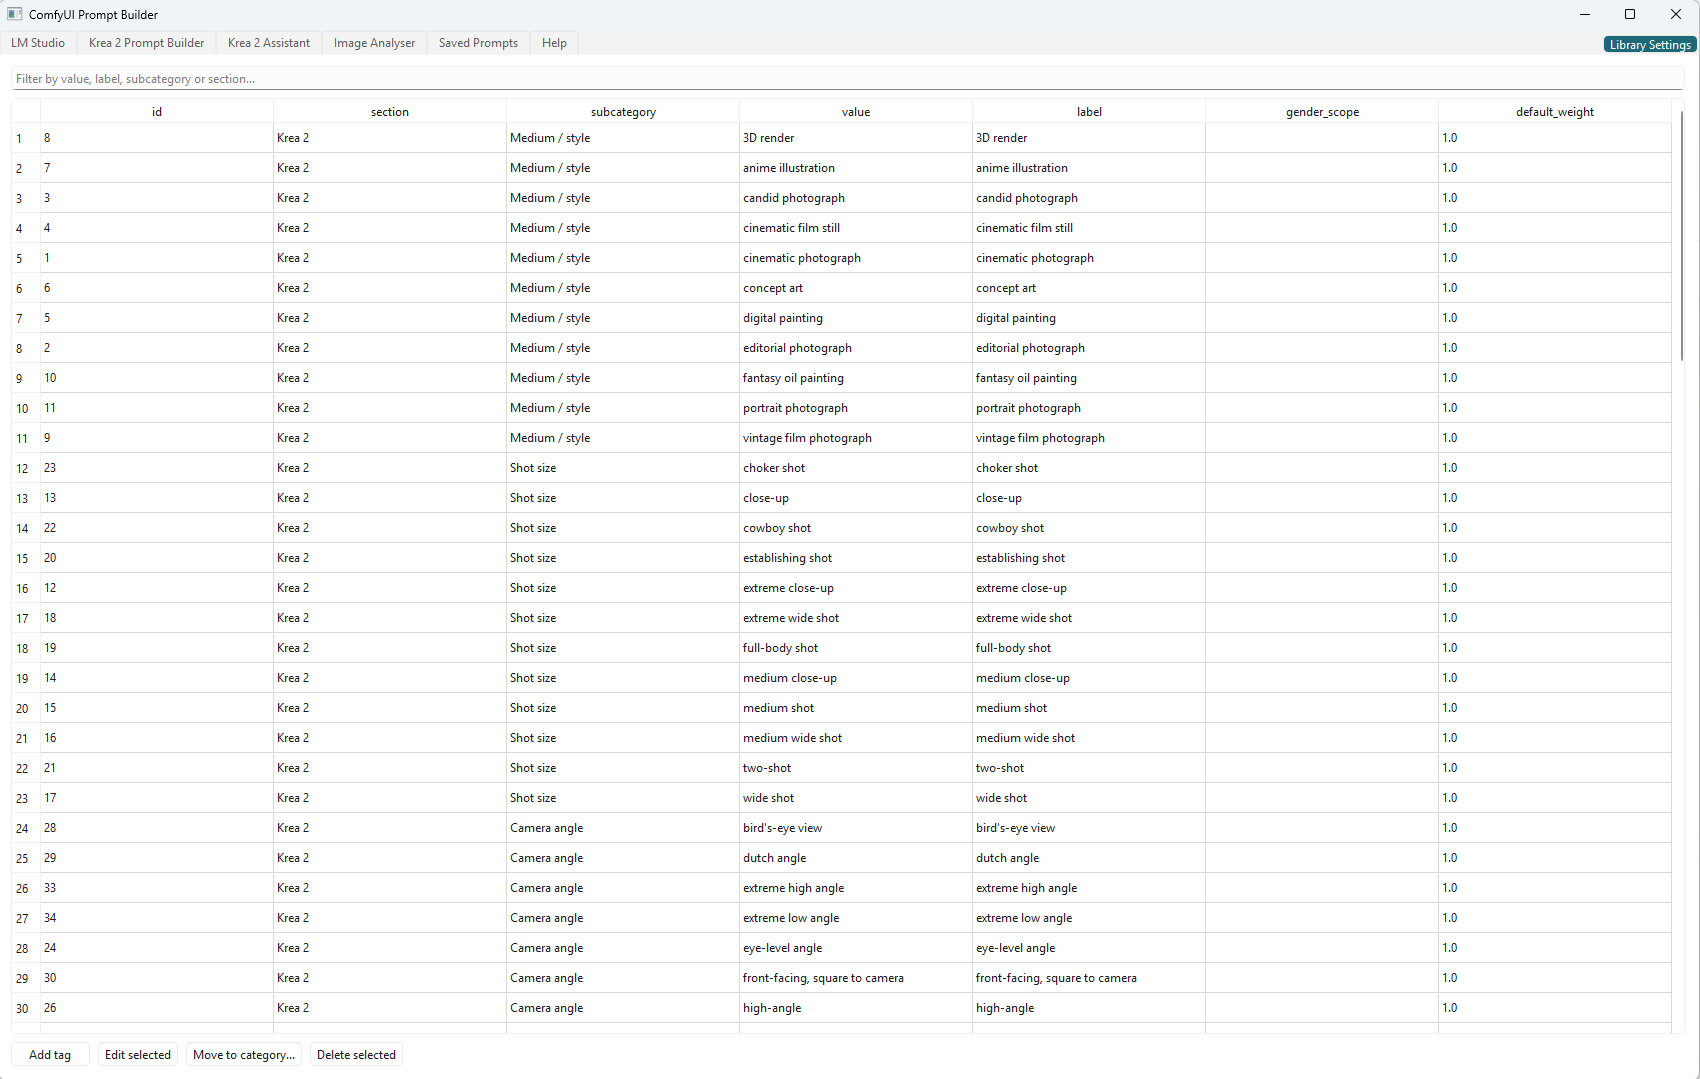
Task: Select the 'two-shot' value cell
Action: coord(856,768)
